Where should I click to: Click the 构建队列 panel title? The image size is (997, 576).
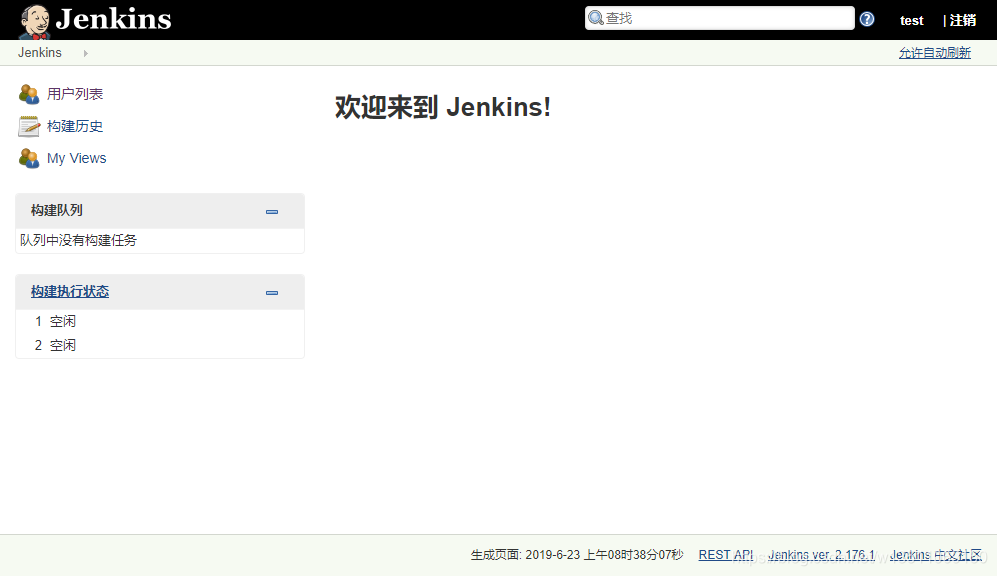point(57,210)
